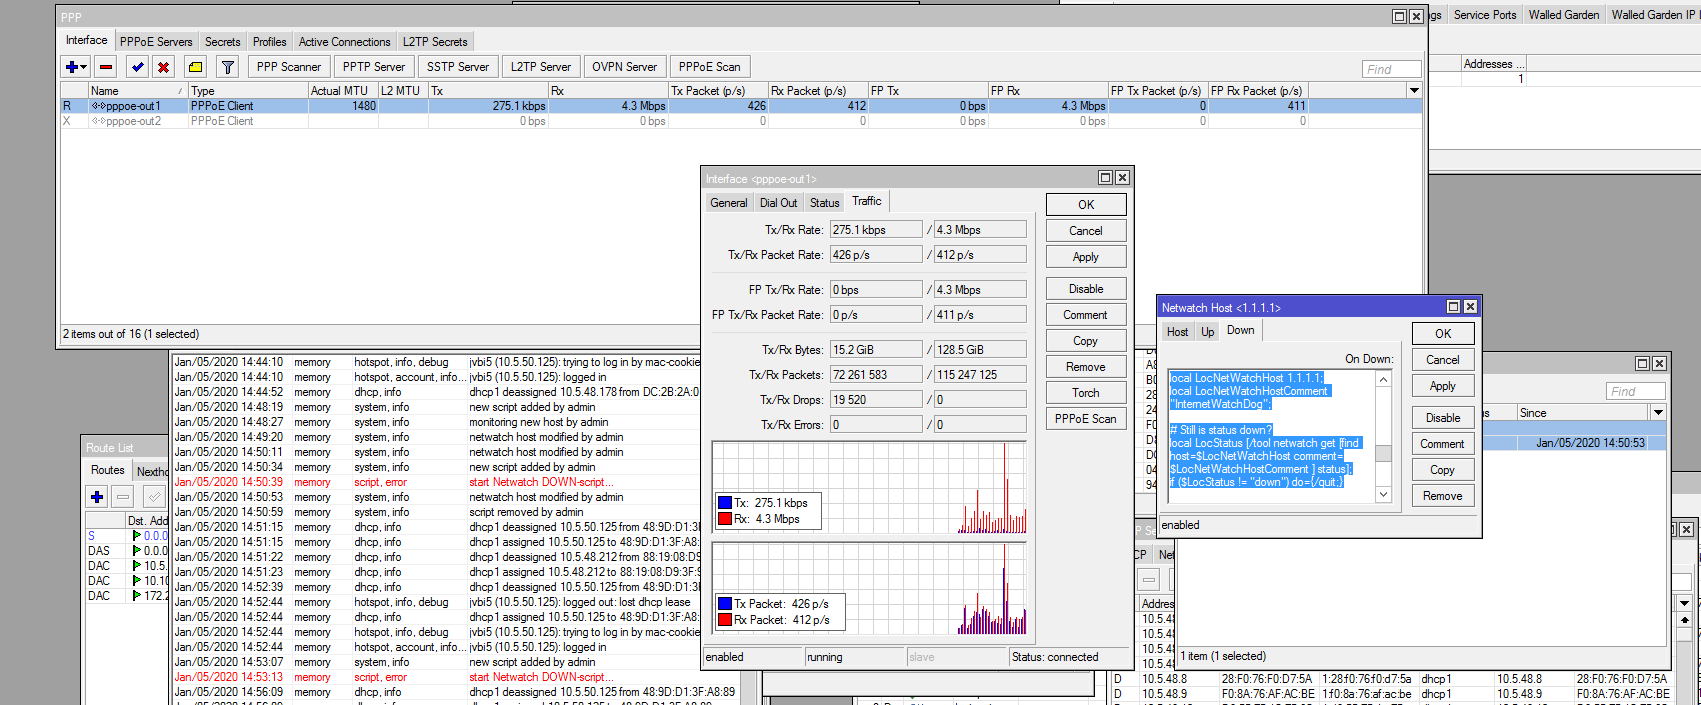Switch to PPPoE Servers tab
The image size is (1701, 705).
point(156,42)
